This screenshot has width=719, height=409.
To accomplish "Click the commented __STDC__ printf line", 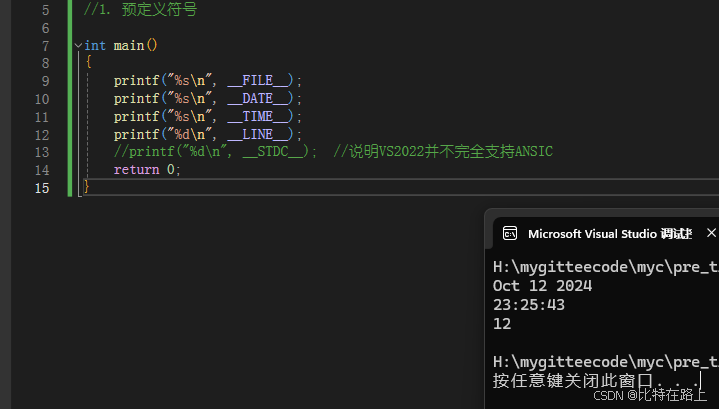I will point(216,152).
